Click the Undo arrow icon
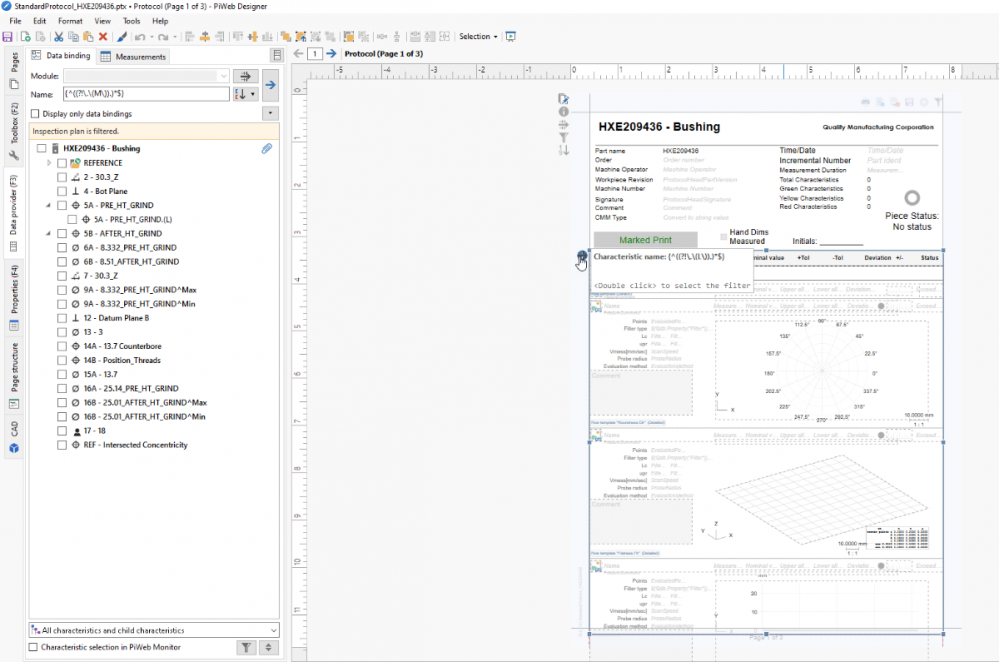The width and height of the screenshot is (999, 662). pos(140,37)
